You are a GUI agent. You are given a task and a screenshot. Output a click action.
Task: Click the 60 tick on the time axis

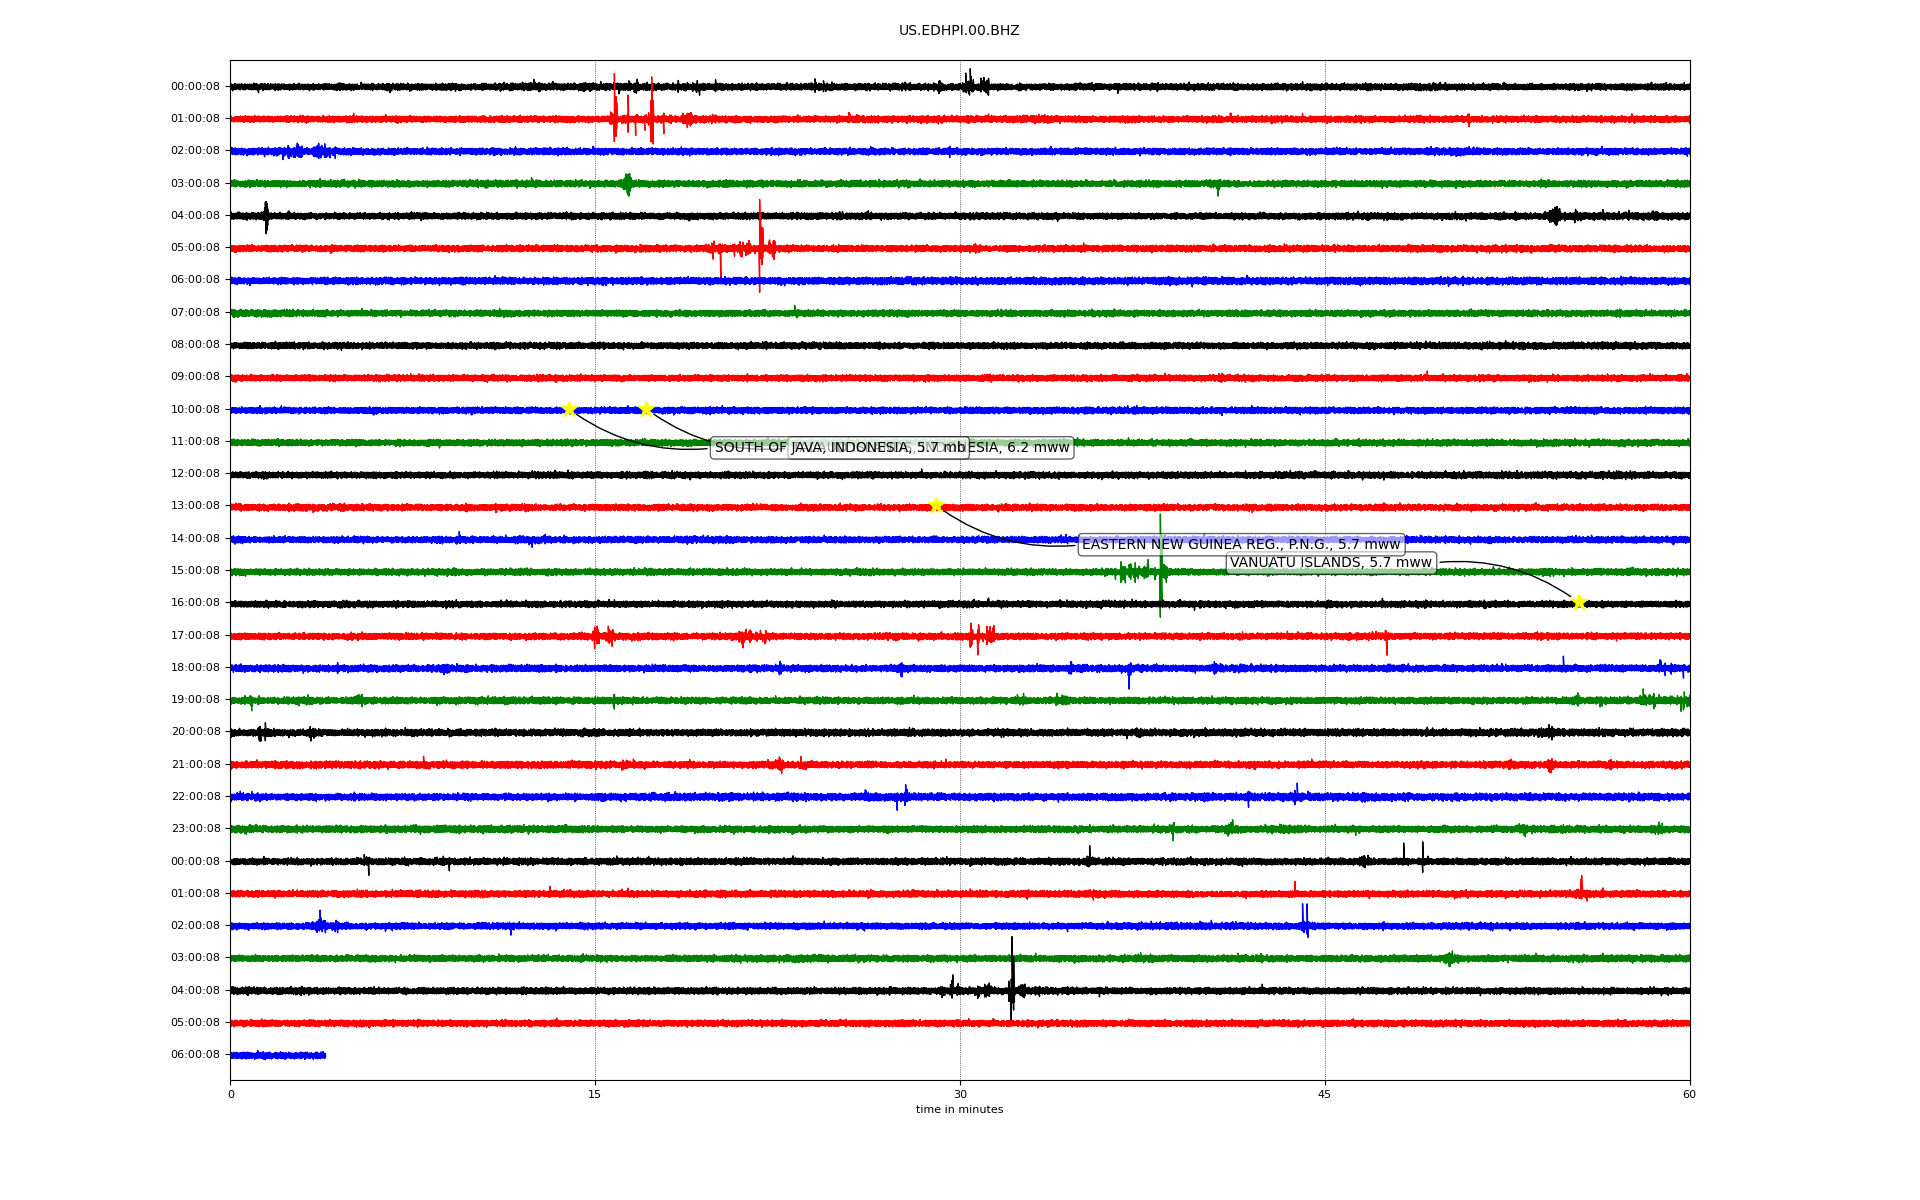pyautogui.click(x=1689, y=1094)
